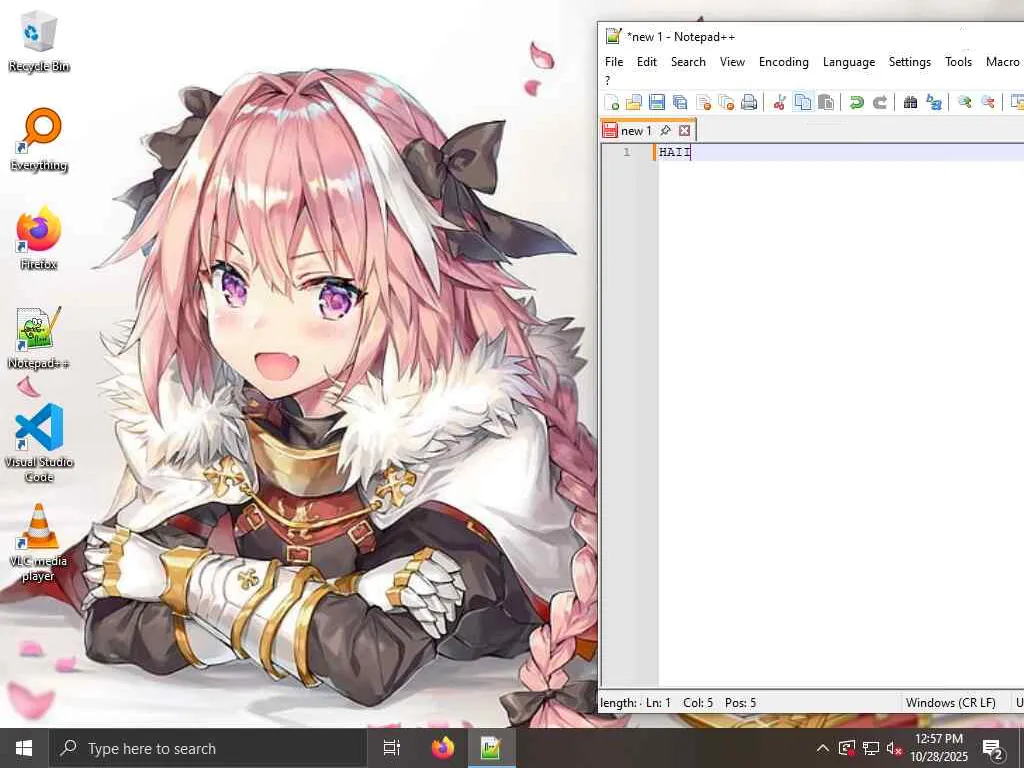Click the Paste toolbar icon
Viewport: 1024px width, 768px height.
[x=825, y=102]
